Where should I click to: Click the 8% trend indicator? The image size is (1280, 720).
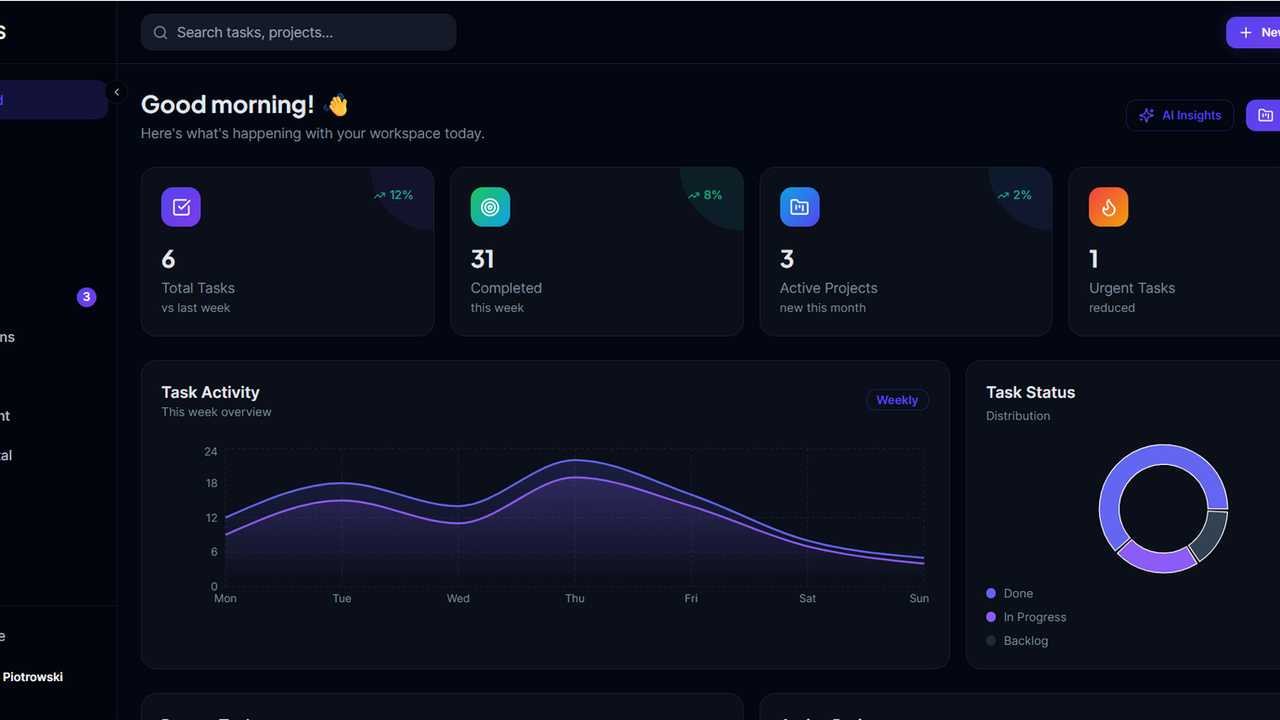click(704, 195)
